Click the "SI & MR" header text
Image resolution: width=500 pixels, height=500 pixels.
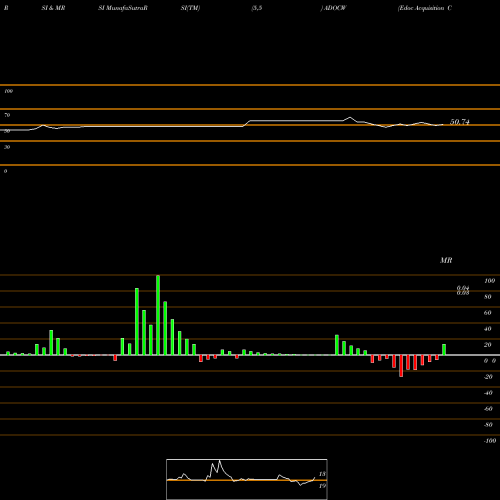tap(53, 8)
